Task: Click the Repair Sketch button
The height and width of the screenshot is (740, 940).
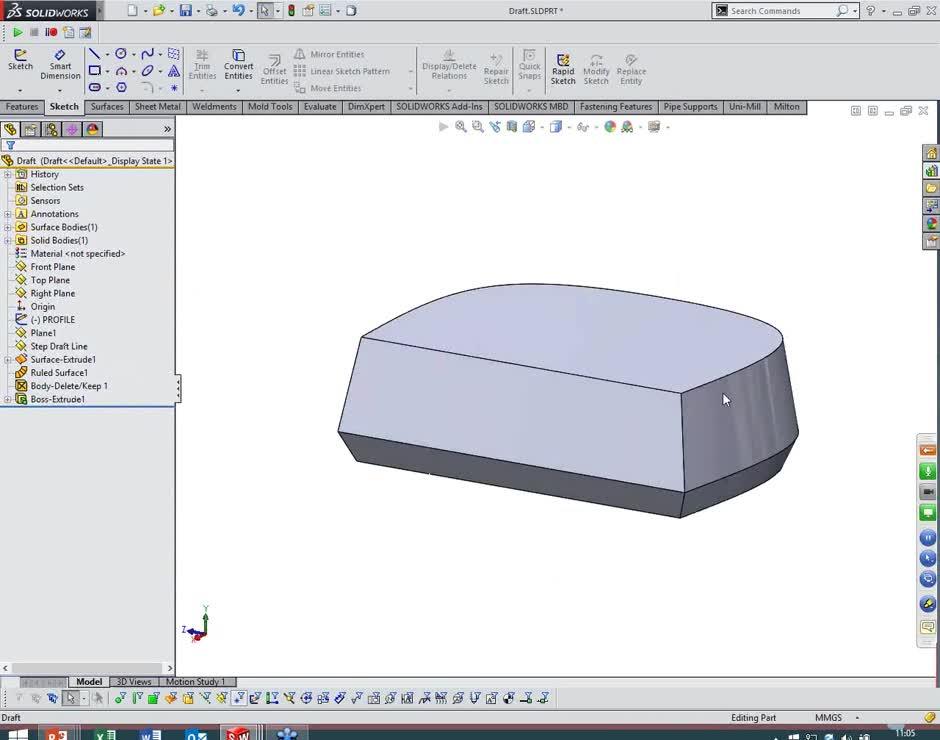Action: pyautogui.click(x=496, y=65)
